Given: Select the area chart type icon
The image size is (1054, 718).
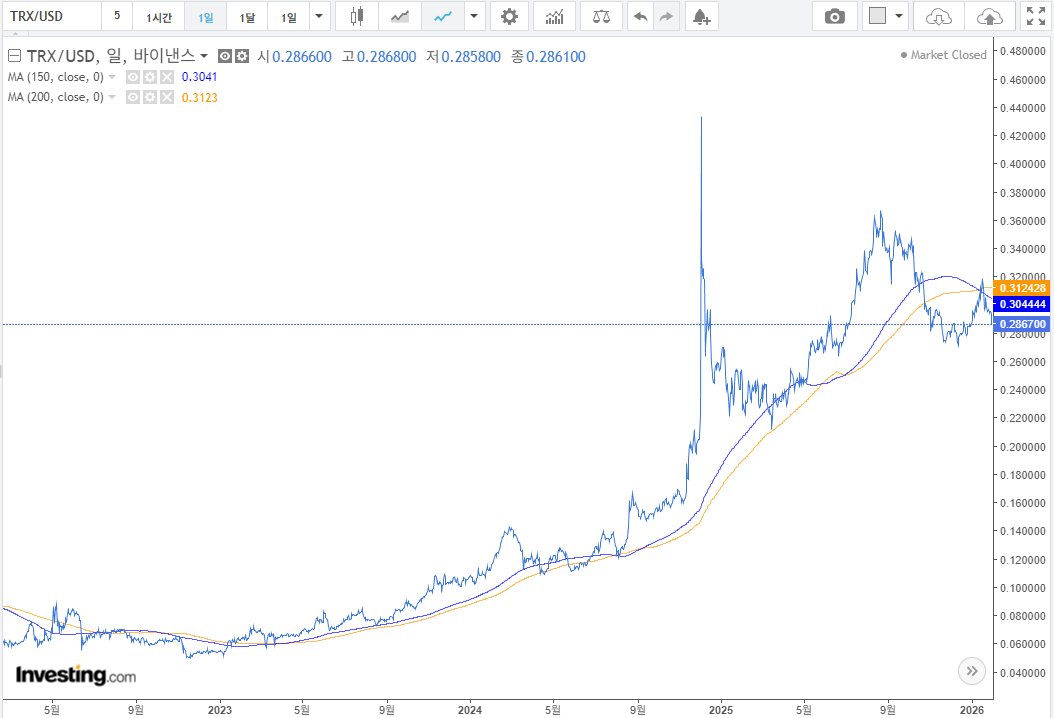Looking at the screenshot, I should click(x=400, y=16).
